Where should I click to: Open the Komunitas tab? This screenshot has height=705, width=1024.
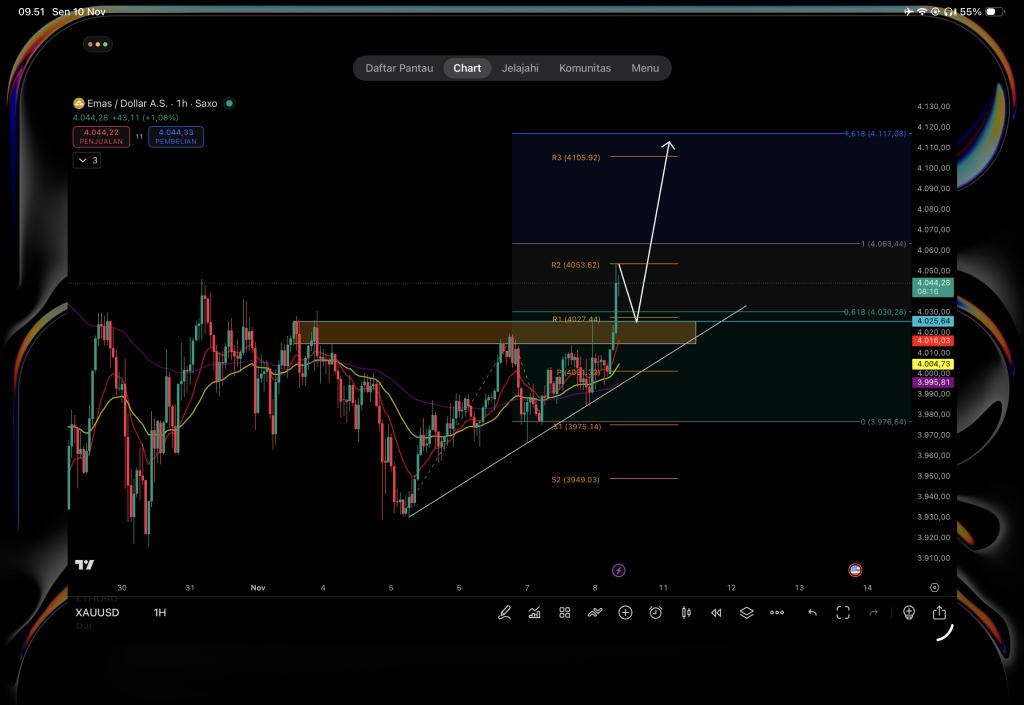click(585, 68)
